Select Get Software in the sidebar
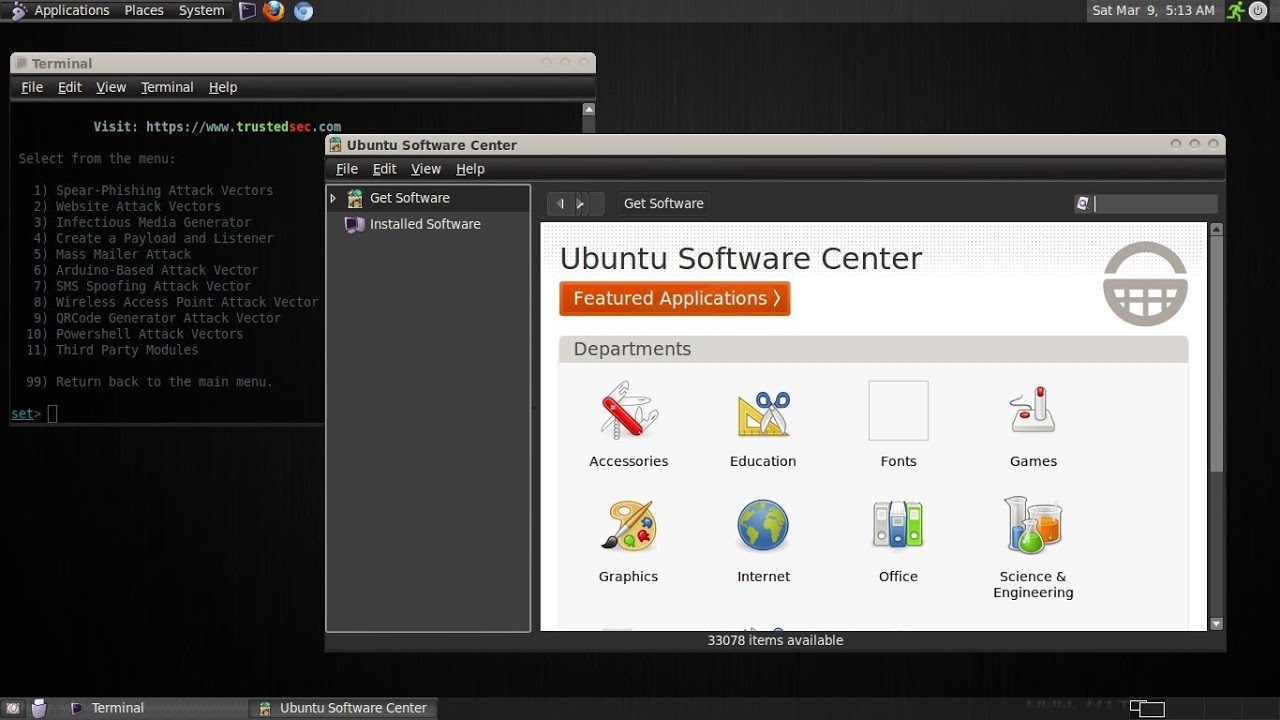Image resolution: width=1280 pixels, height=720 pixels. point(428,198)
